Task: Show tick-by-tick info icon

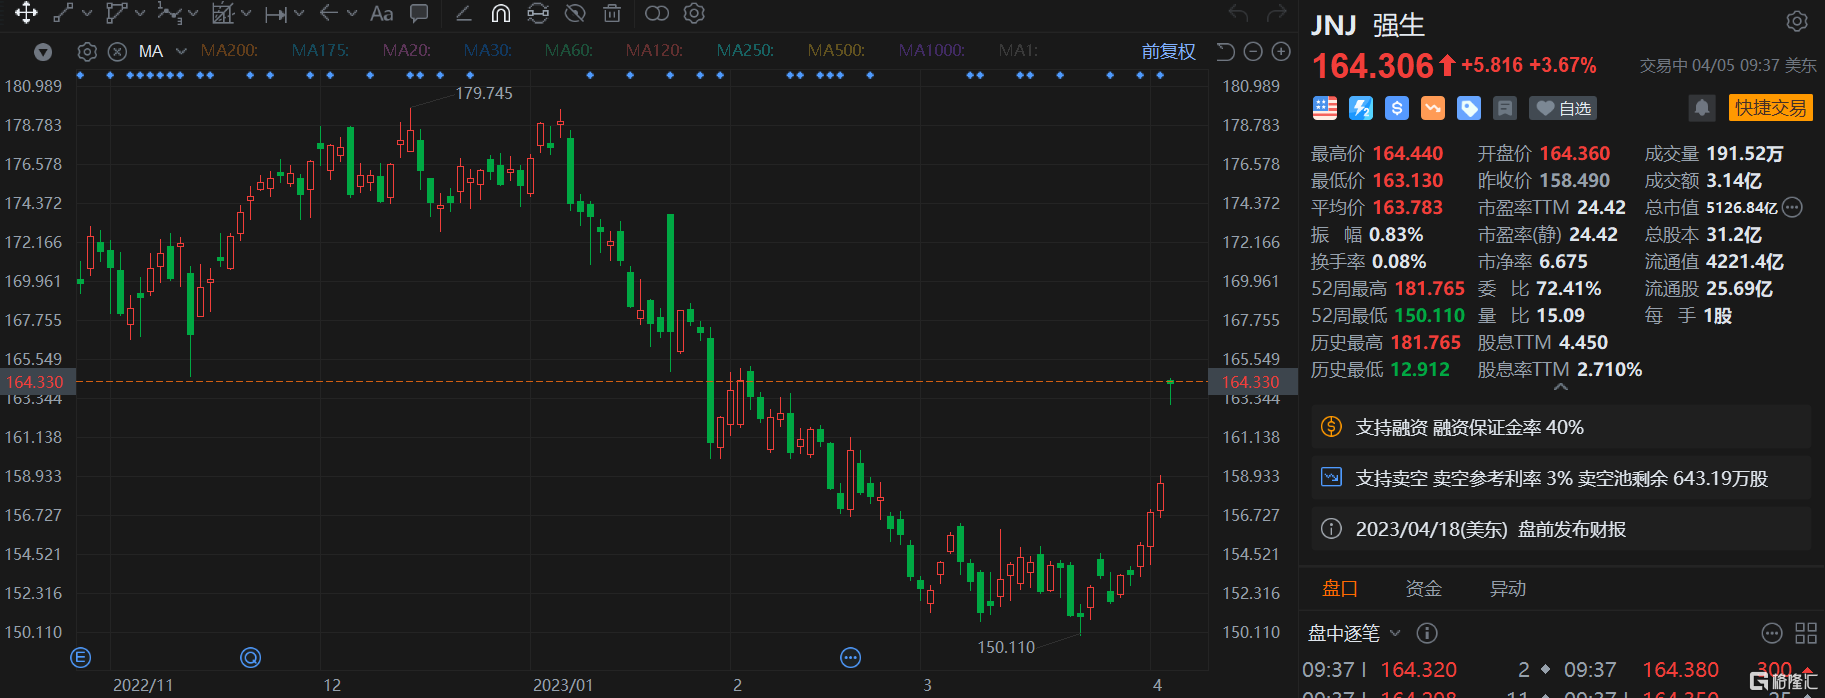Action: click(x=1428, y=633)
